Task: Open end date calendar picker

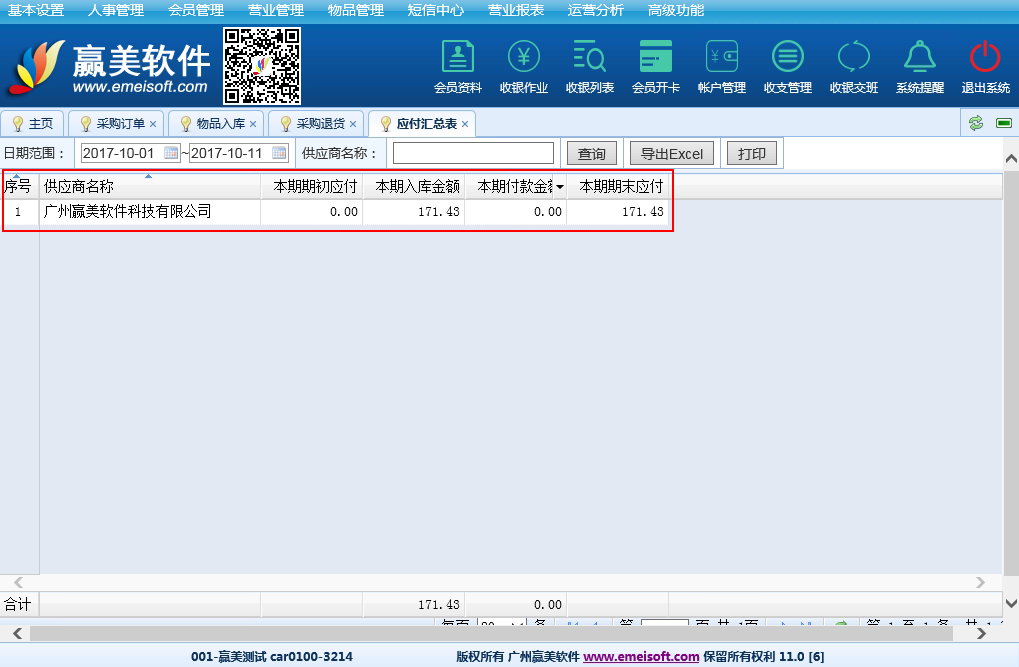Action: 279,153
